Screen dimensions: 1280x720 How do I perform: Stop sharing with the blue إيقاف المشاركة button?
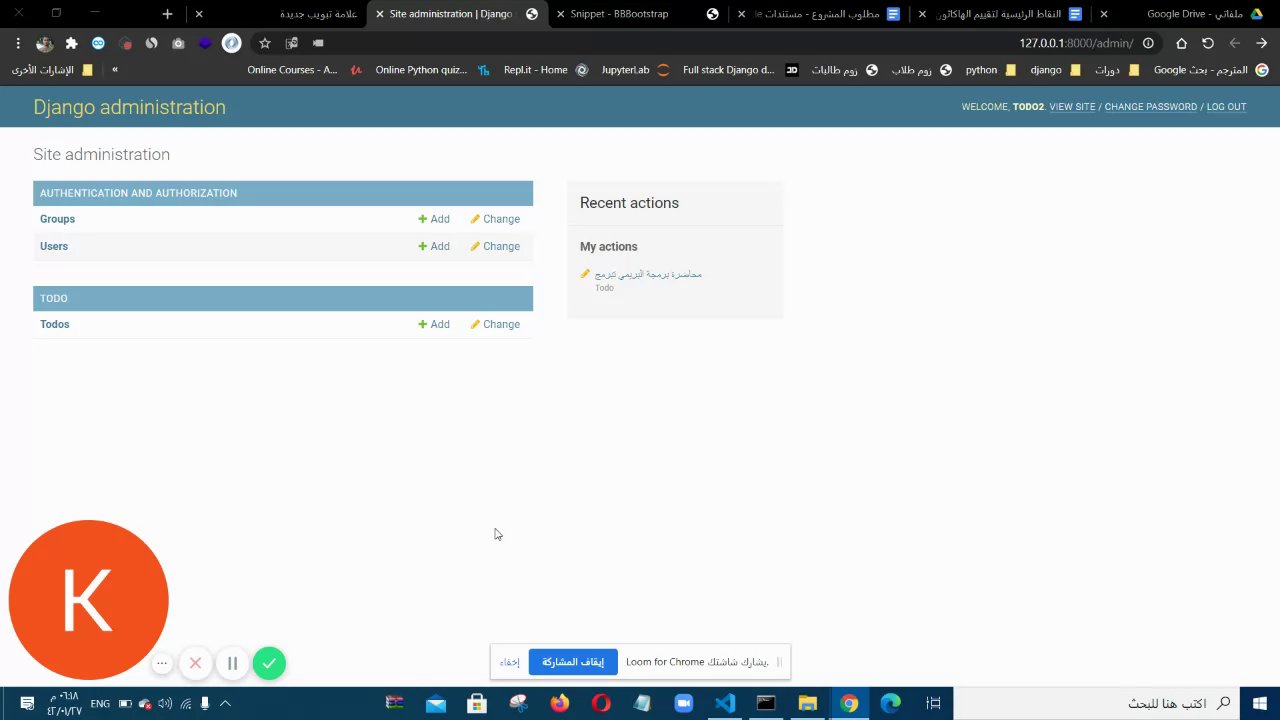click(573, 662)
